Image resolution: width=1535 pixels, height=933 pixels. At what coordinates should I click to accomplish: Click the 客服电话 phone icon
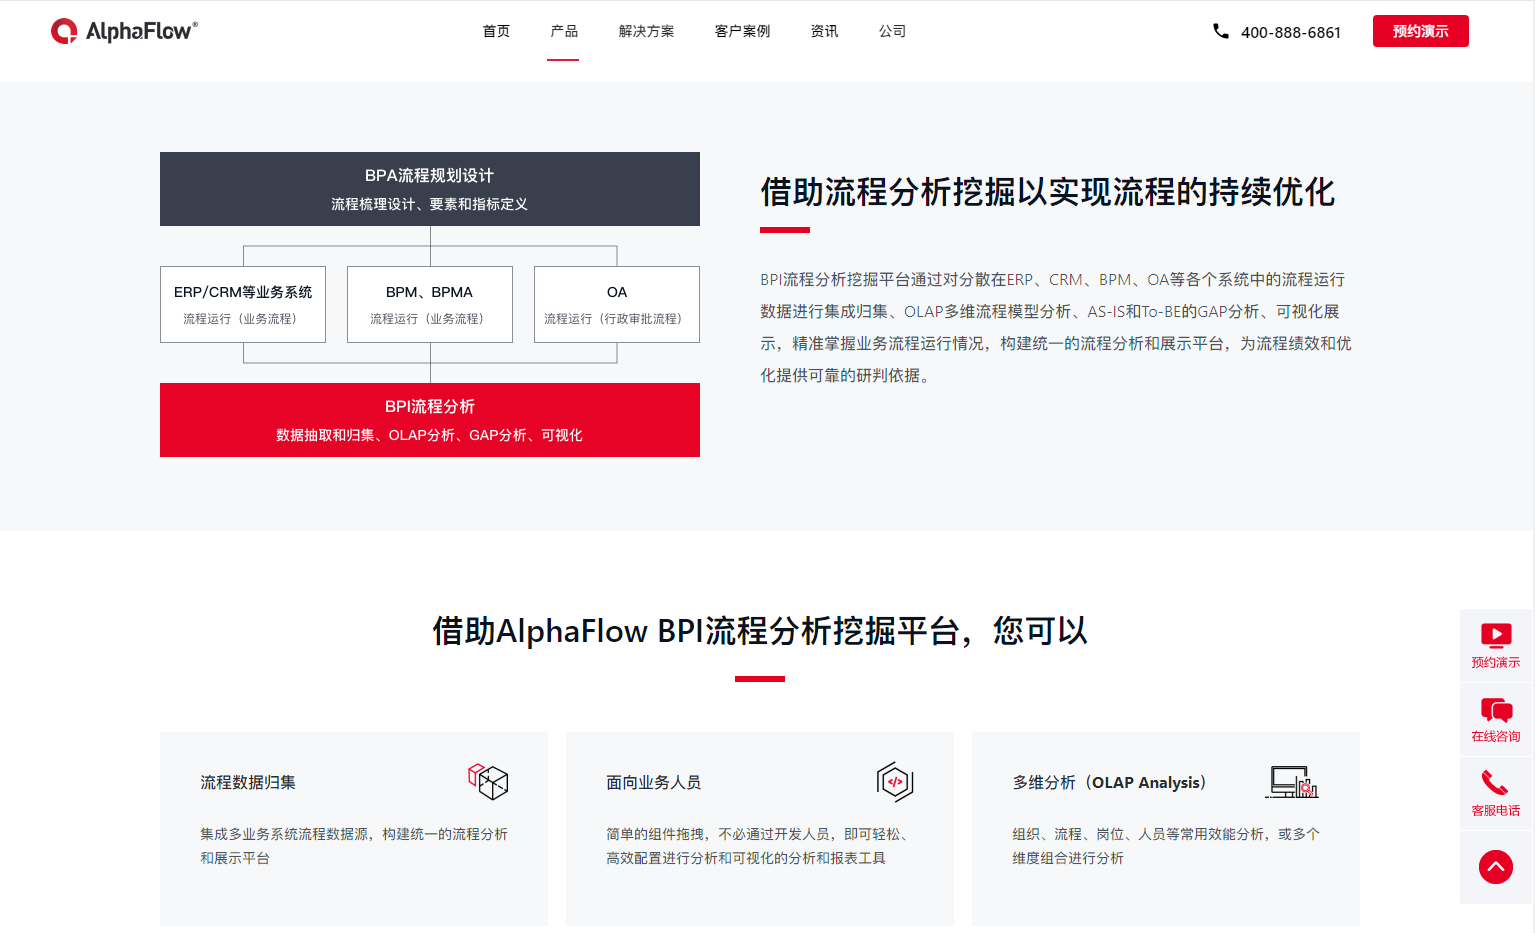(1495, 783)
